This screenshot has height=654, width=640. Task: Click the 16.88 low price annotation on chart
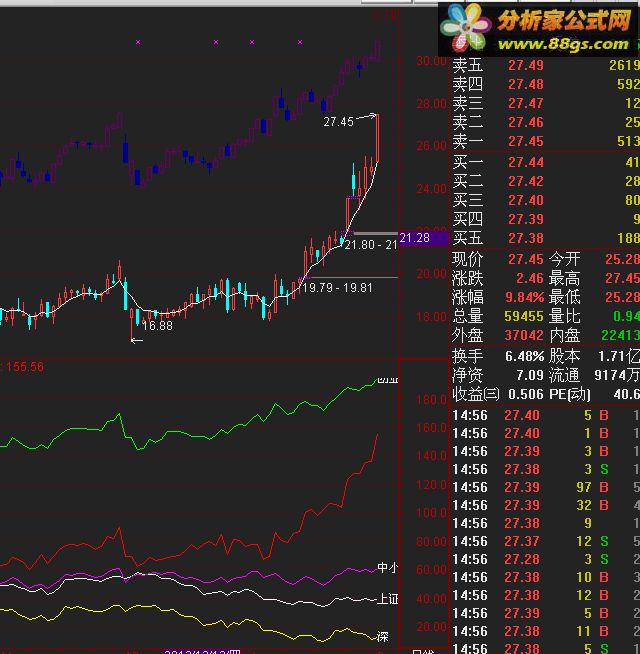157,326
